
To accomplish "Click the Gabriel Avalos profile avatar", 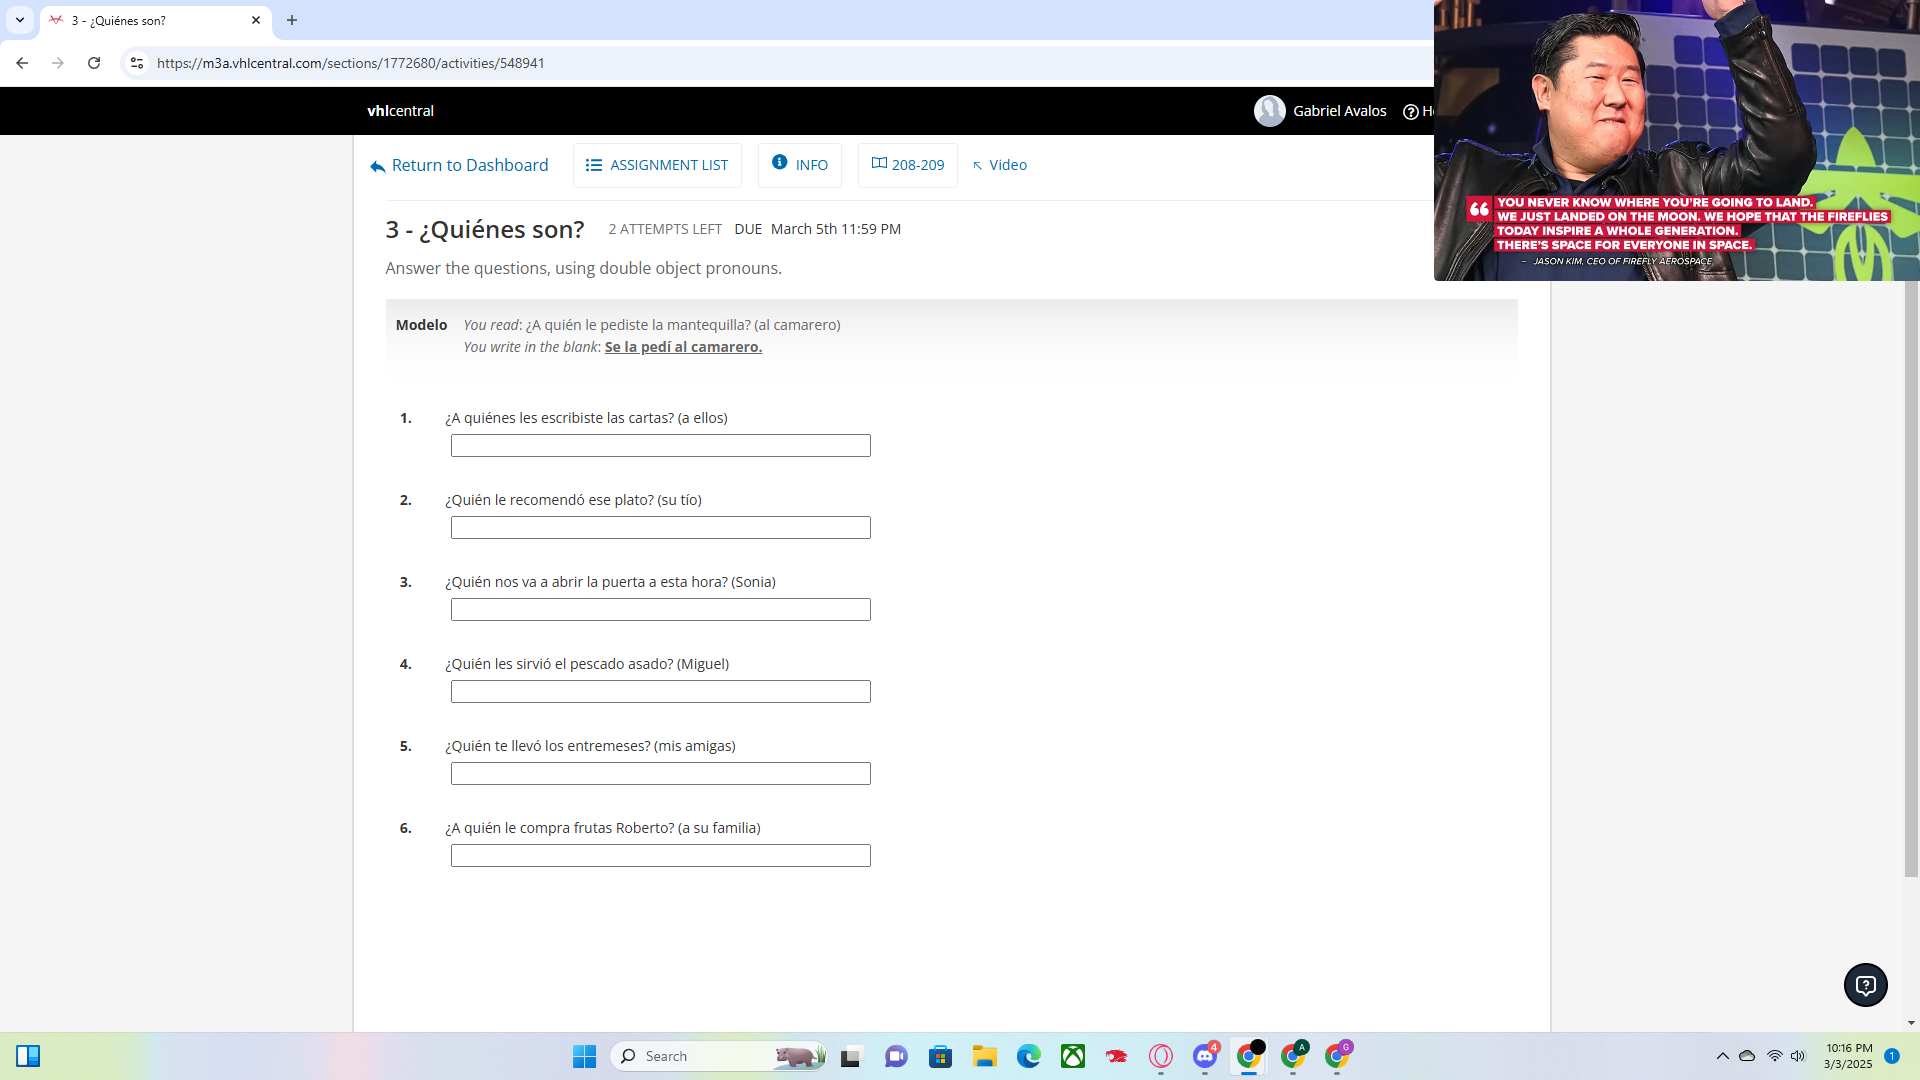I will point(1269,111).
